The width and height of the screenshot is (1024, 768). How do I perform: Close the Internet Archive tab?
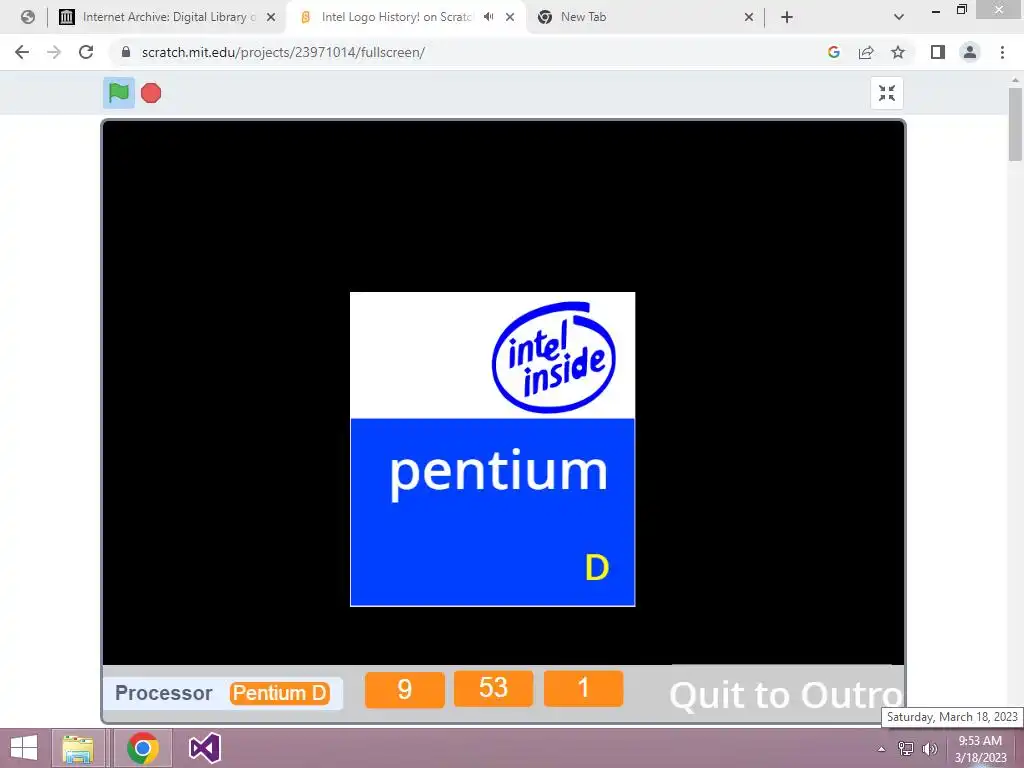(271, 17)
